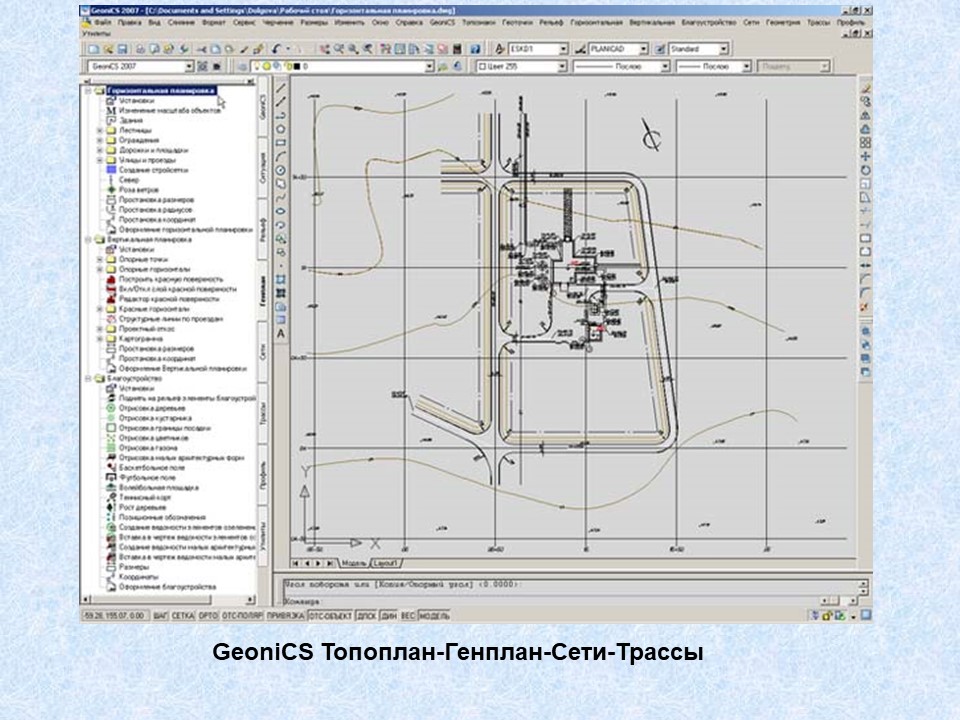
Task: Click 'Простановка радиусов' in the tree
Action: tap(156, 210)
